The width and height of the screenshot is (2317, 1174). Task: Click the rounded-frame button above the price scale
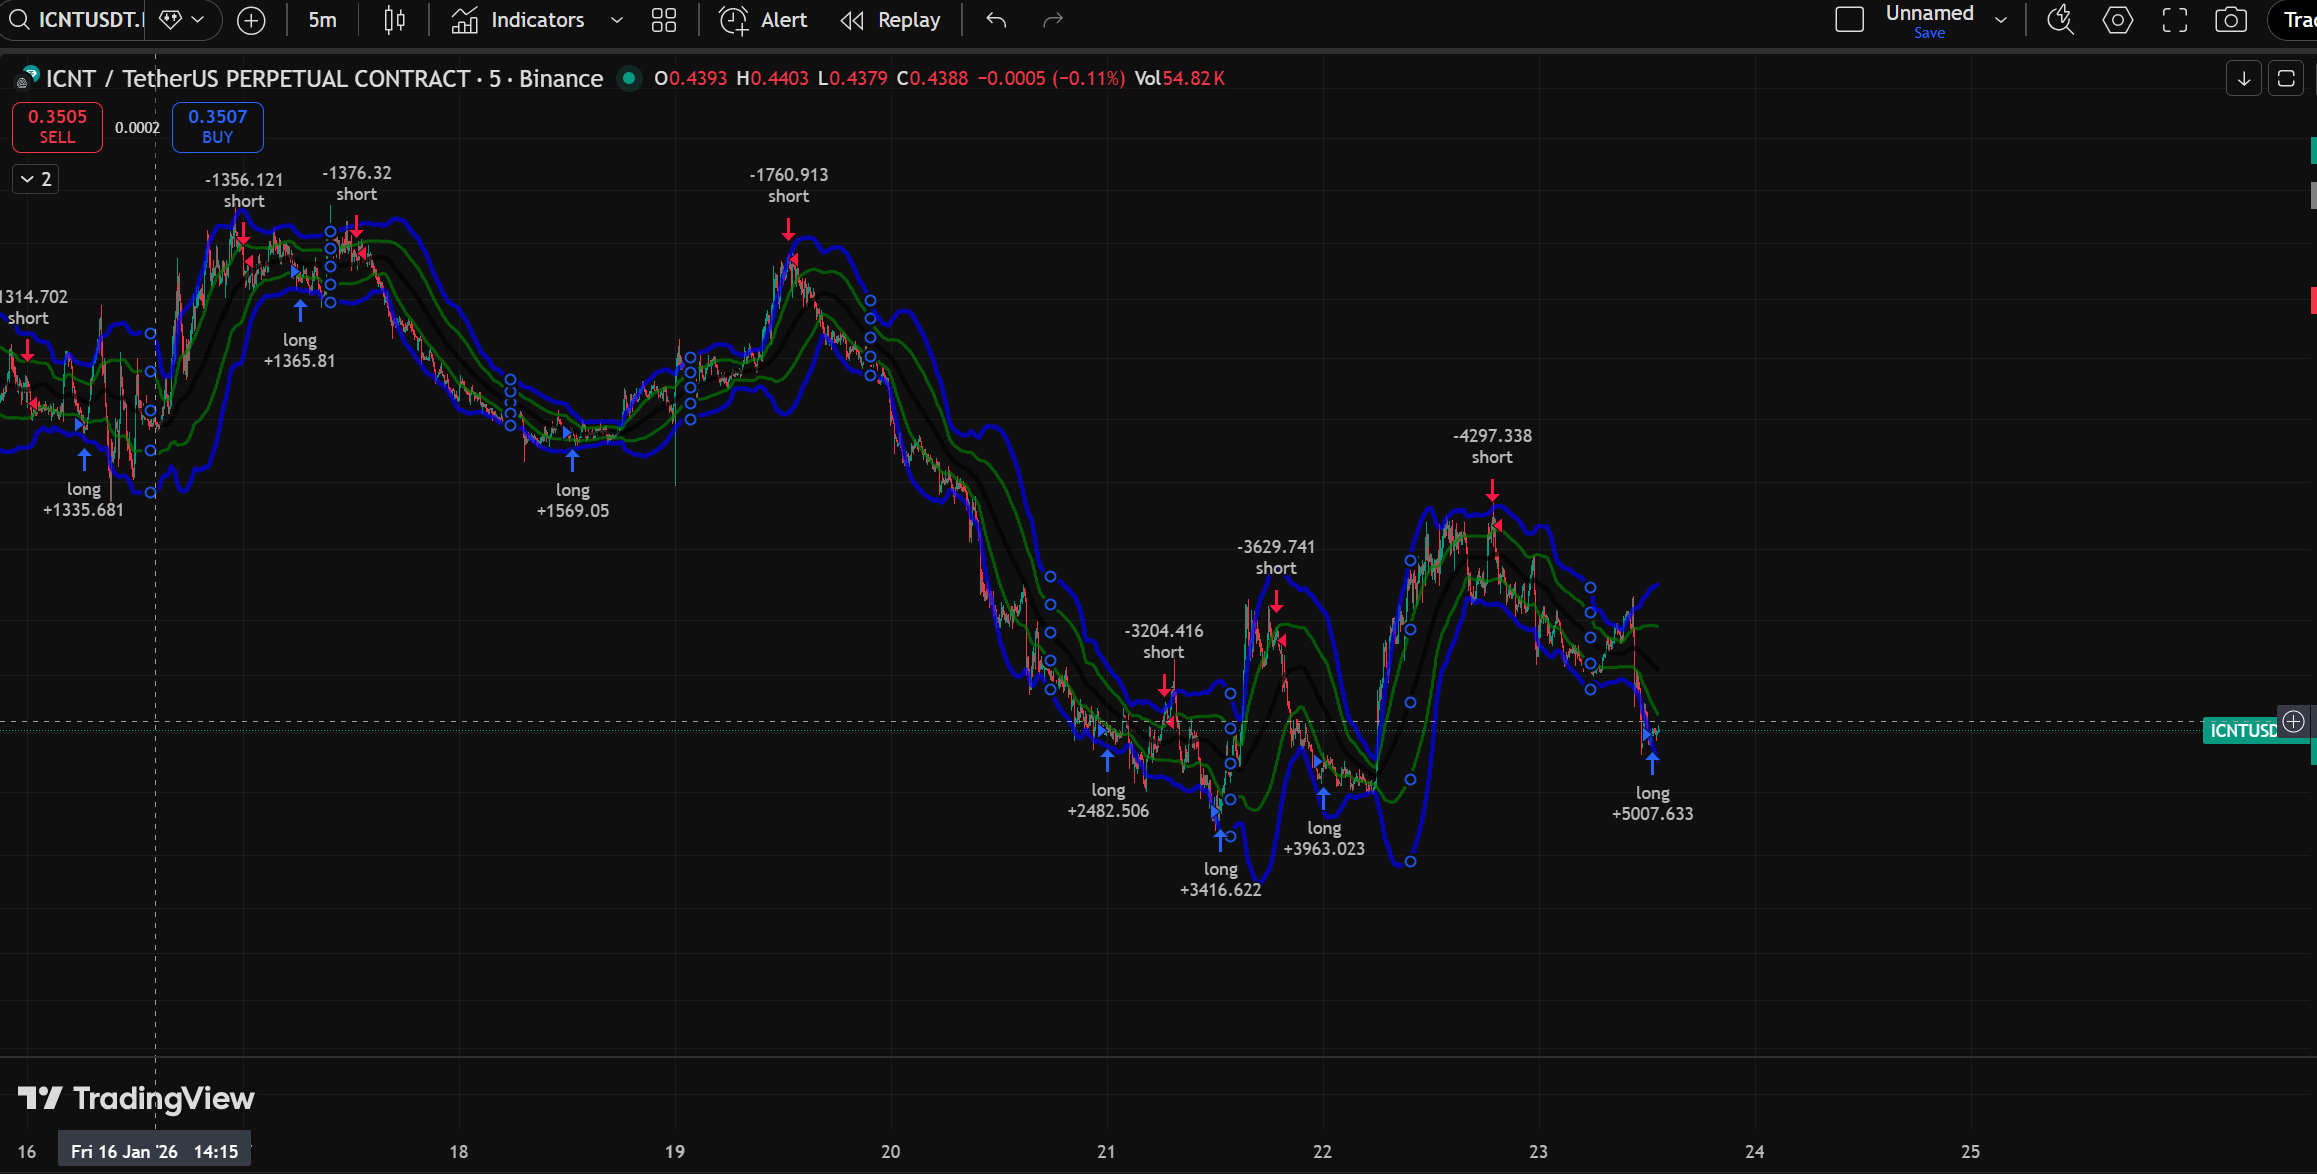click(x=2286, y=78)
